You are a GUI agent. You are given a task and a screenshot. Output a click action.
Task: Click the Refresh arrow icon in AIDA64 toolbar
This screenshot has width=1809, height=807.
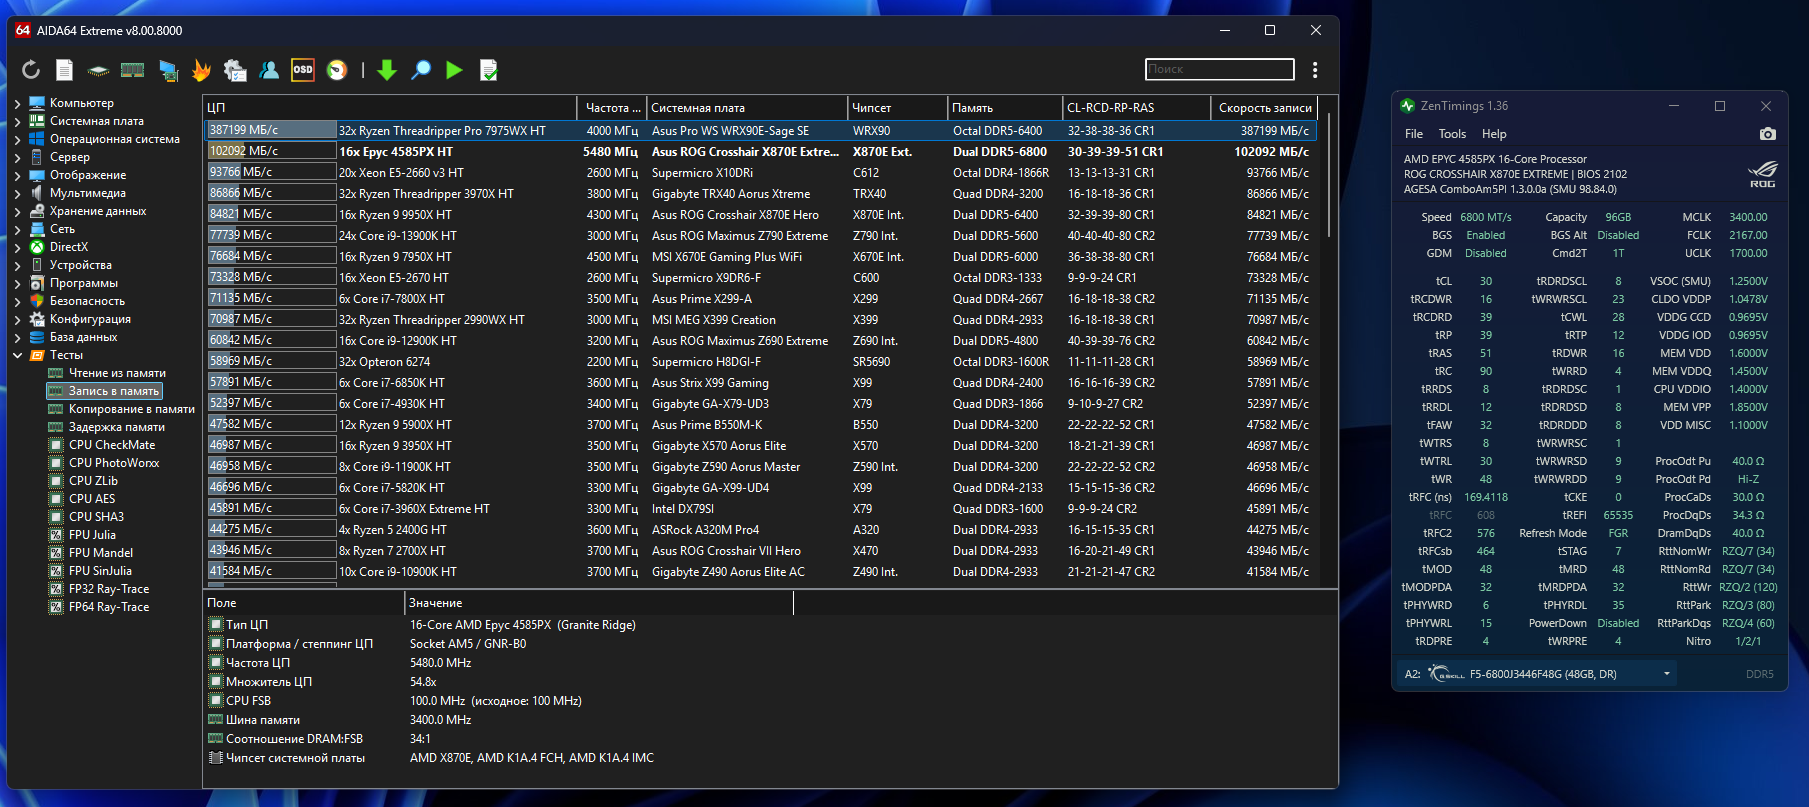[31, 69]
